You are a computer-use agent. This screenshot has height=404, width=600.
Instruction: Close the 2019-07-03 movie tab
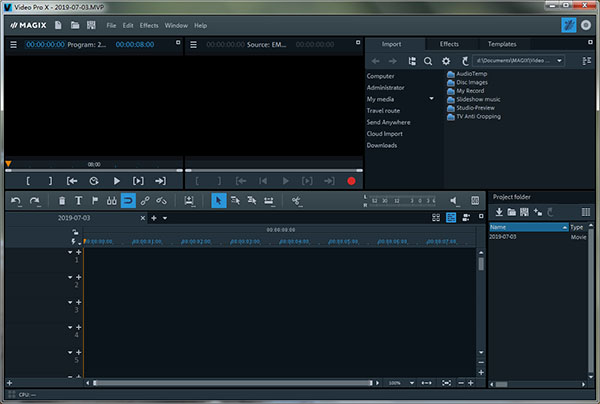[x=143, y=218]
